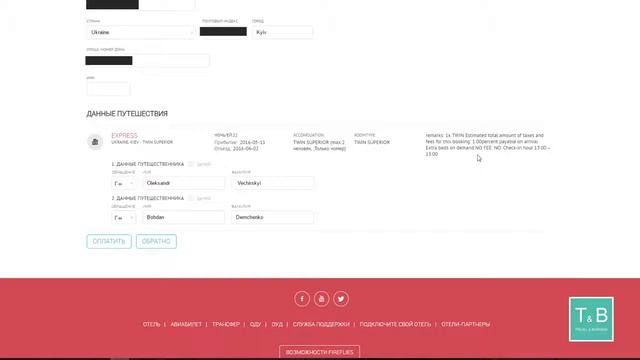Image resolution: width=640 pixels, height=360 pixels.
Task: Click the Bohdan first name field
Action: pos(184,218)
